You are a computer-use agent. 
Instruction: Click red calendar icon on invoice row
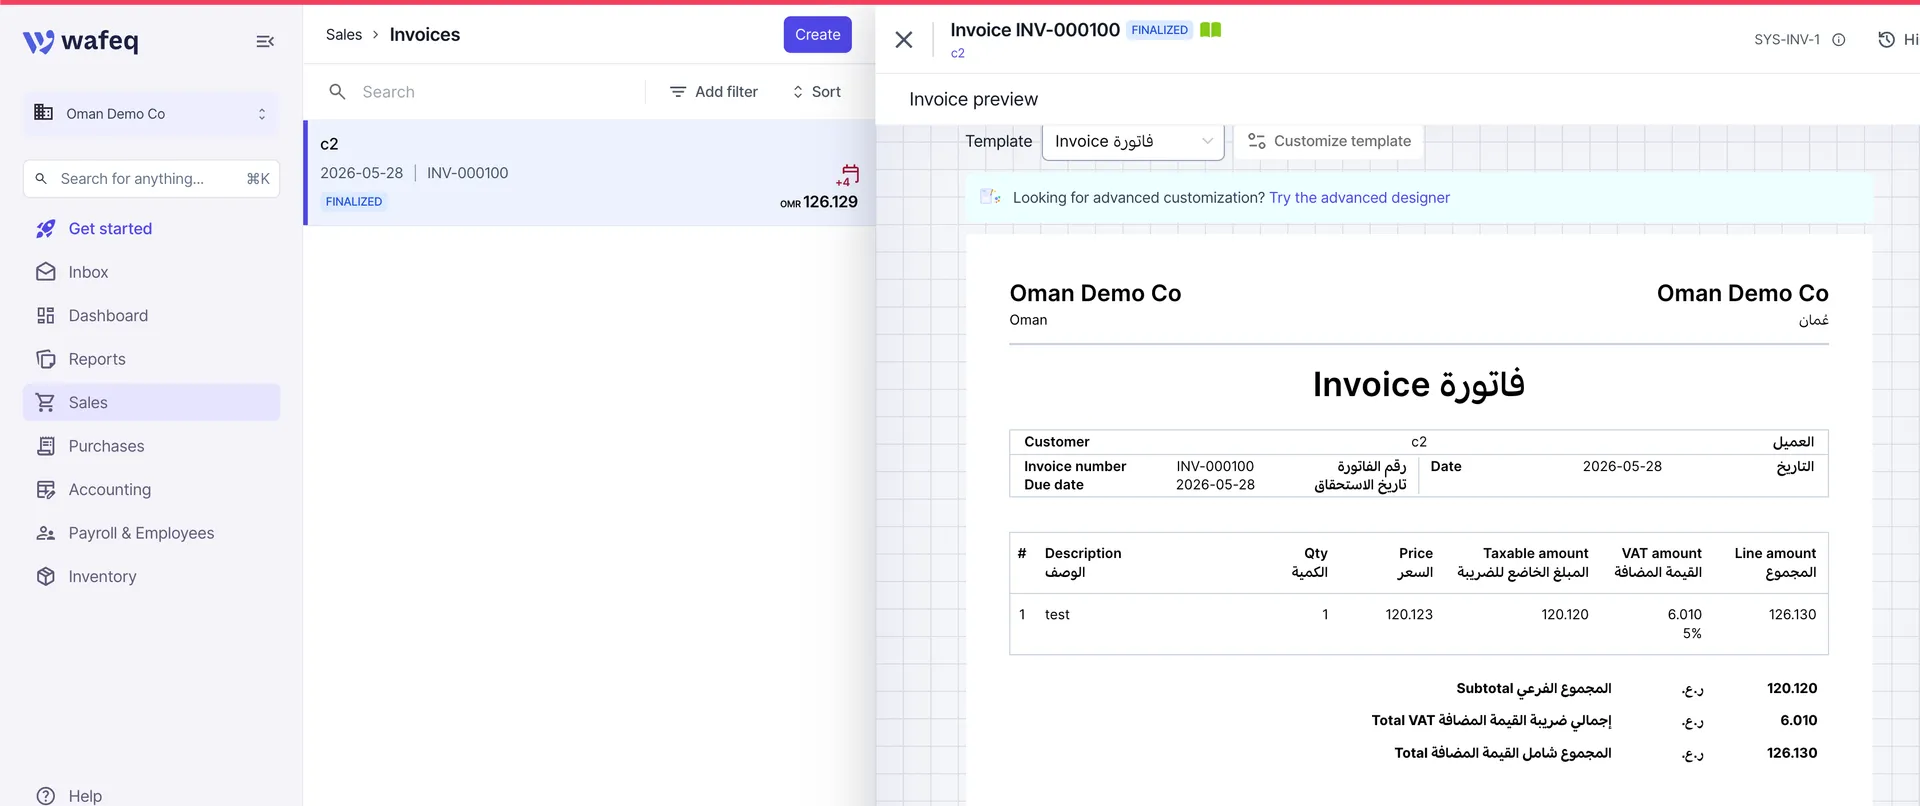tap(848, 175)
